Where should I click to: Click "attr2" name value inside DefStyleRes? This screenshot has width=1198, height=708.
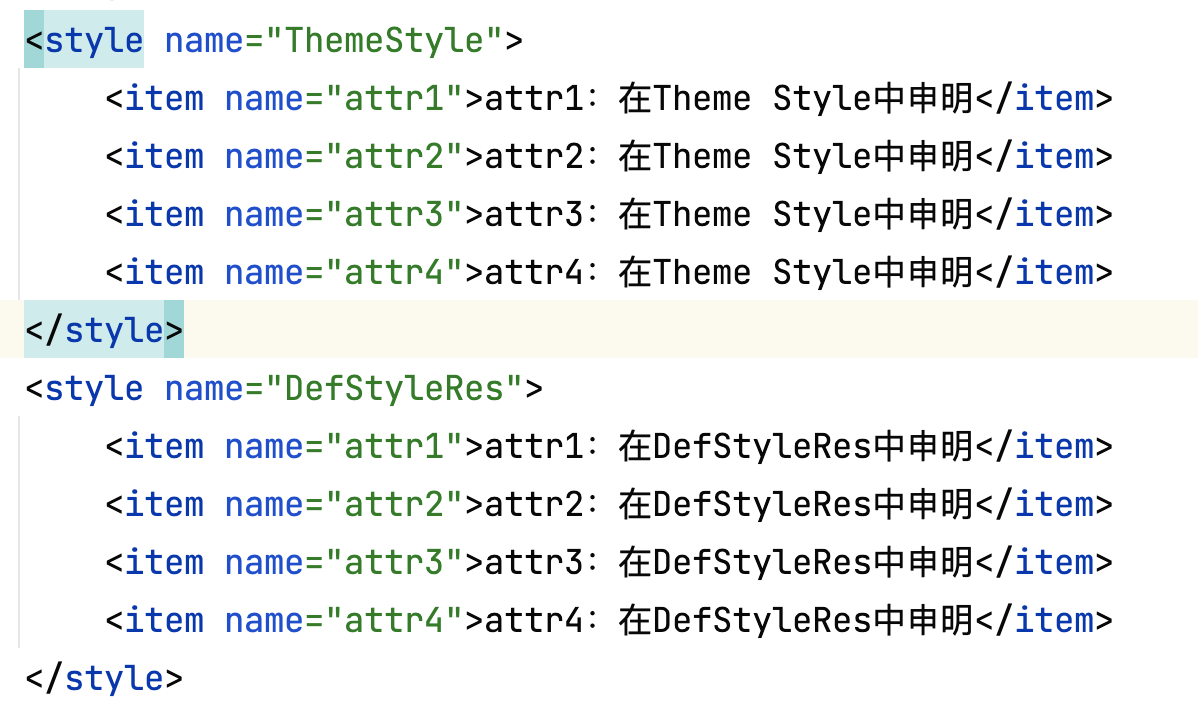pyautogui.click(x=394, y=504)
